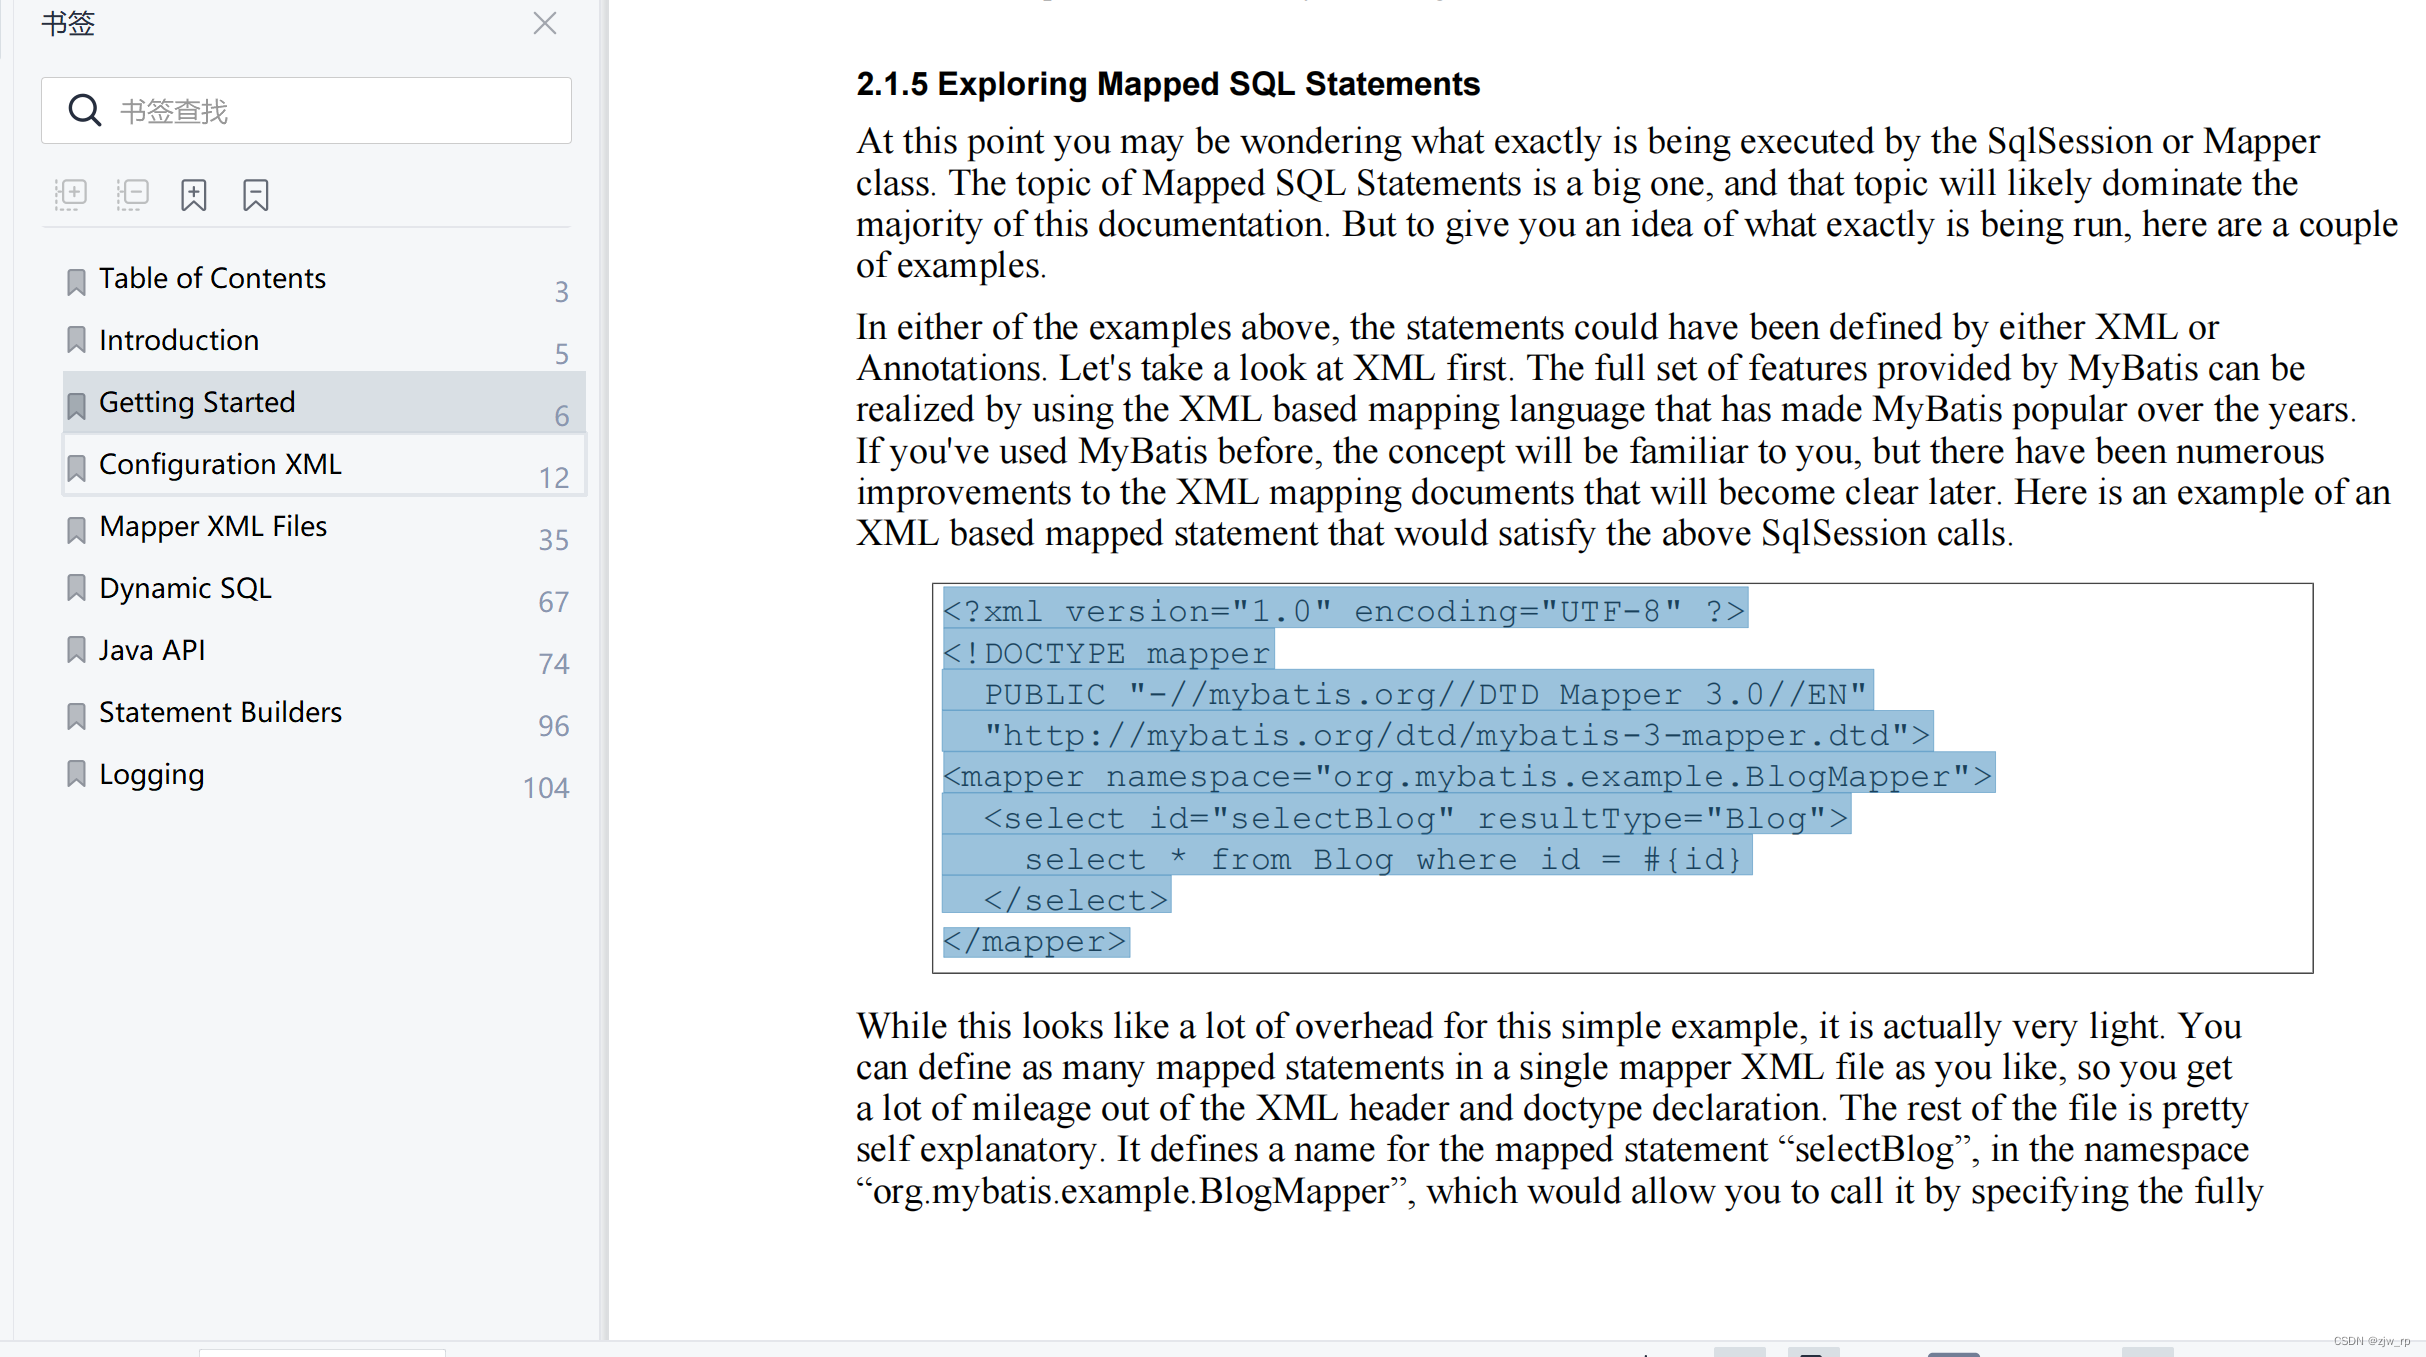Navigate to the Dynamic SQL bookmark

(185, 588)
